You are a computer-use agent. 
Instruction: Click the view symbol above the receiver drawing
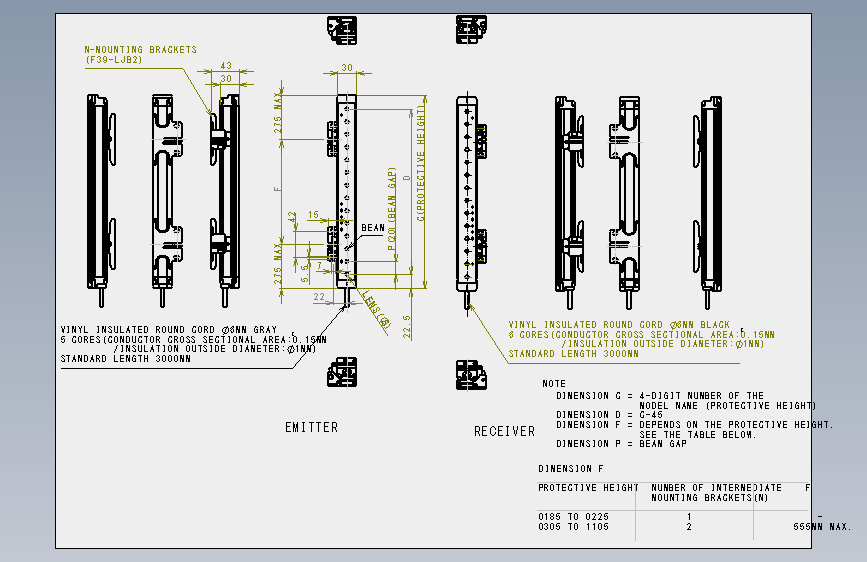[471, 29]
